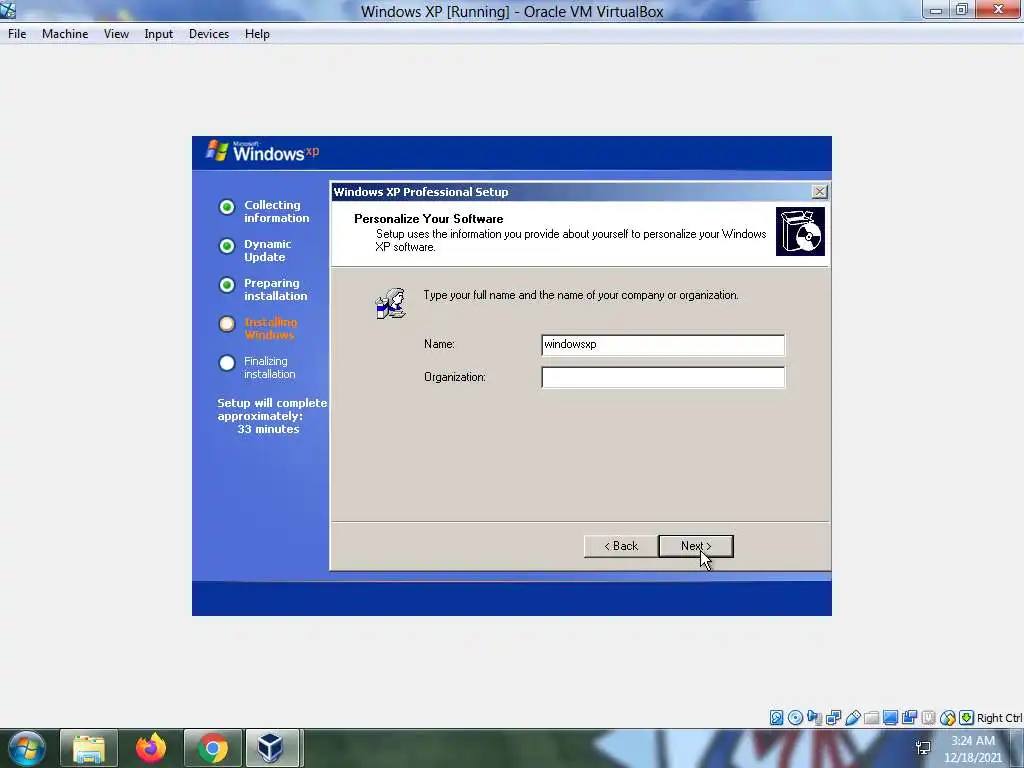The width and height of the screenshot is (1024, 768).
Task: Click the VirtualBox icon in the title bar
Action: click(8, 10)
